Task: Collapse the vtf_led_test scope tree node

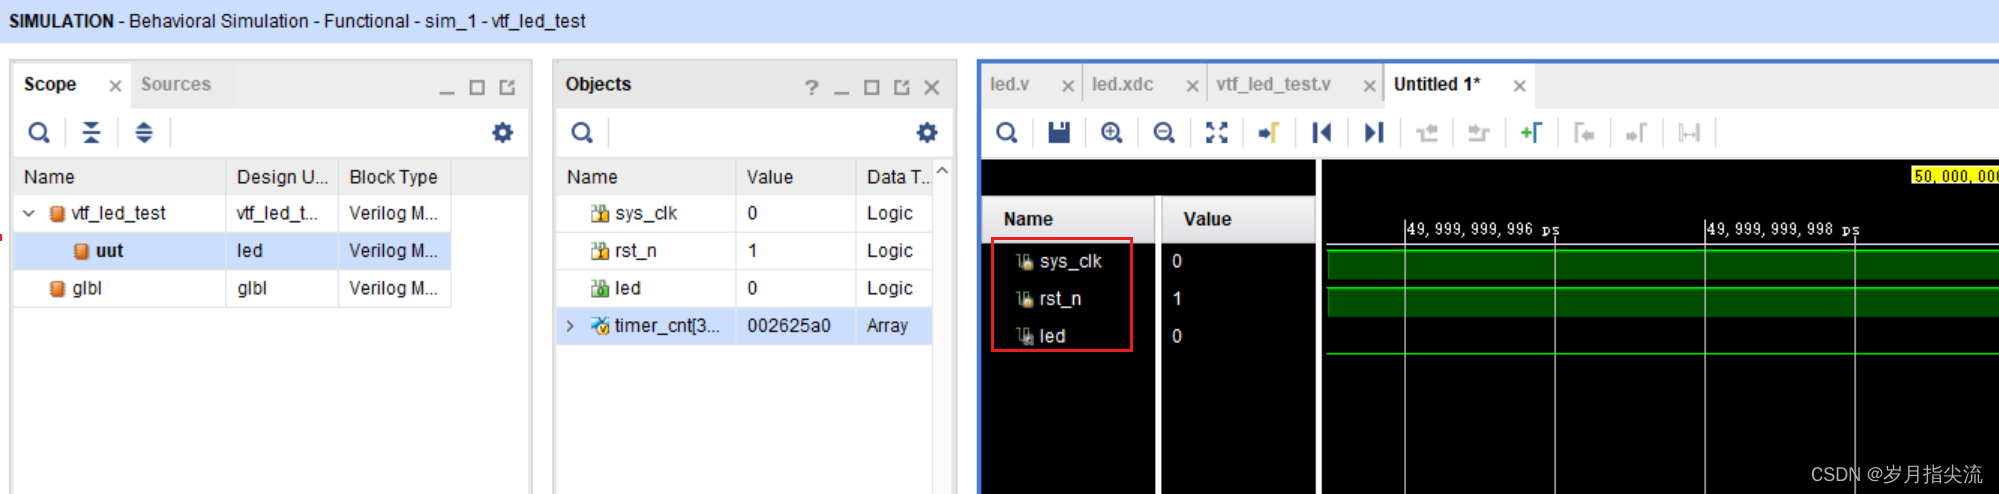Action: [29, 213]
